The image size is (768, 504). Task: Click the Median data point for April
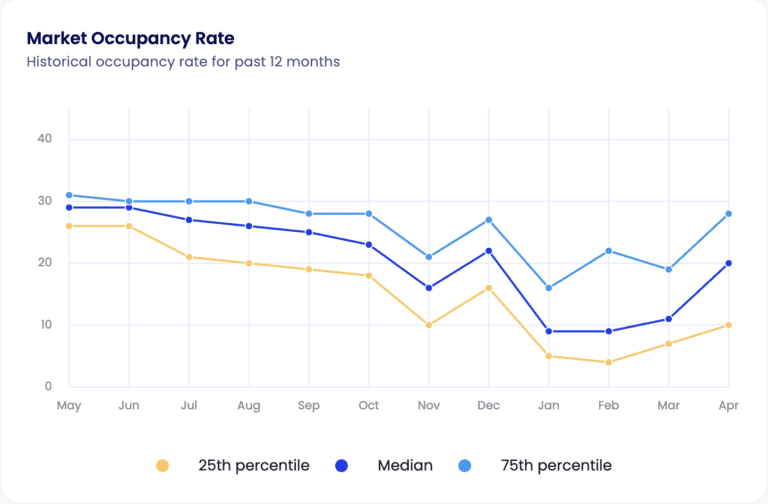click(x=729, y=263)
